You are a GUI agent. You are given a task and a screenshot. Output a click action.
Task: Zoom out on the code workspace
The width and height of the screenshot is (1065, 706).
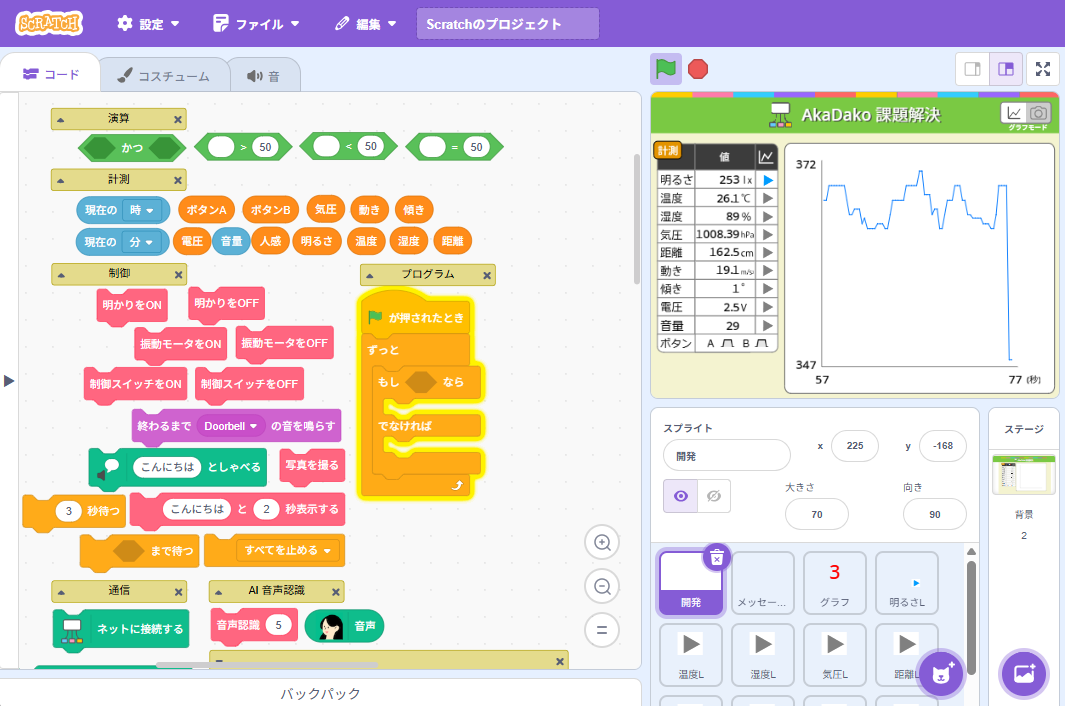click(x=602, y=587)
